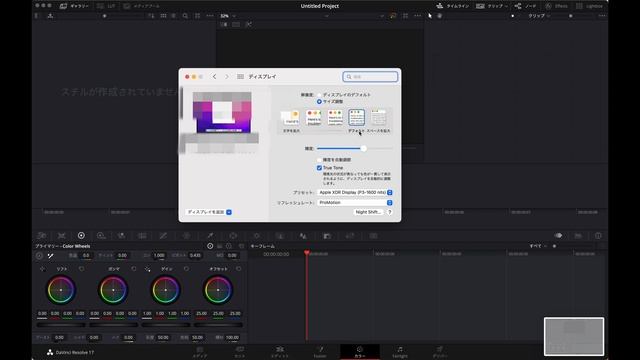640x360 pixels.
Task: Reset the Gamma color wheel
Action: click(x=134, y=269)
